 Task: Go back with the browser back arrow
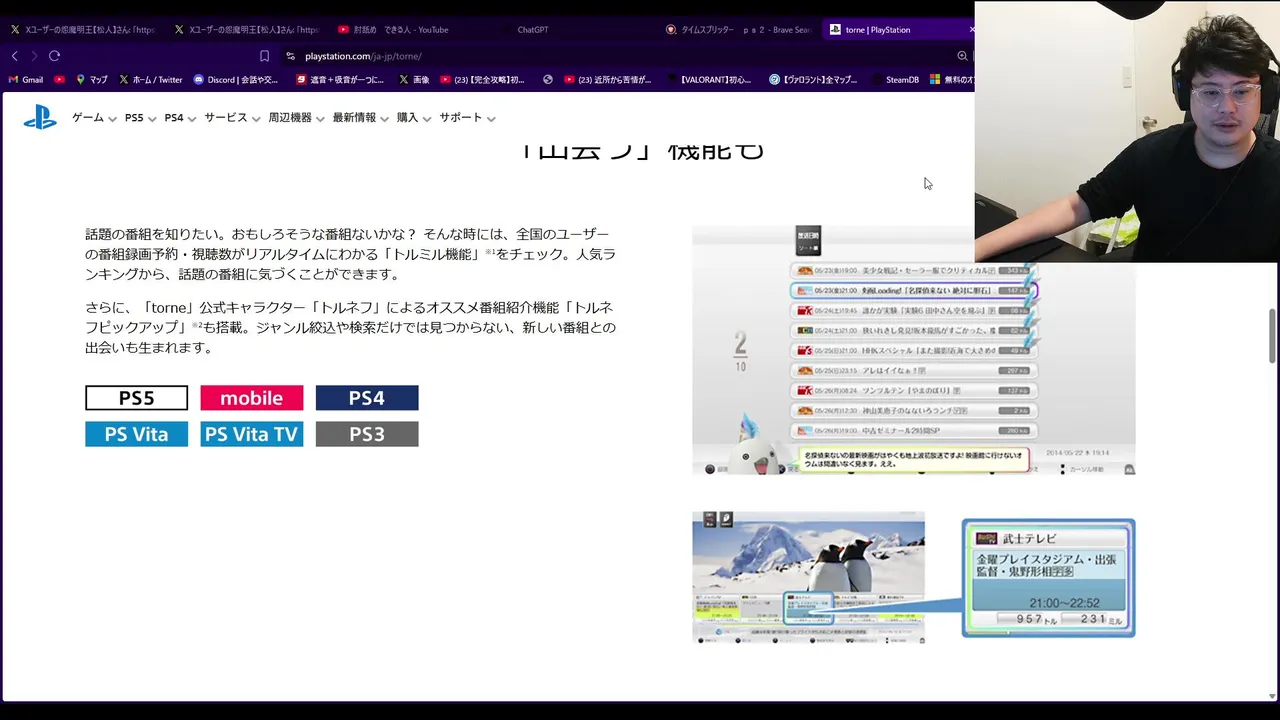coord(14,56)
